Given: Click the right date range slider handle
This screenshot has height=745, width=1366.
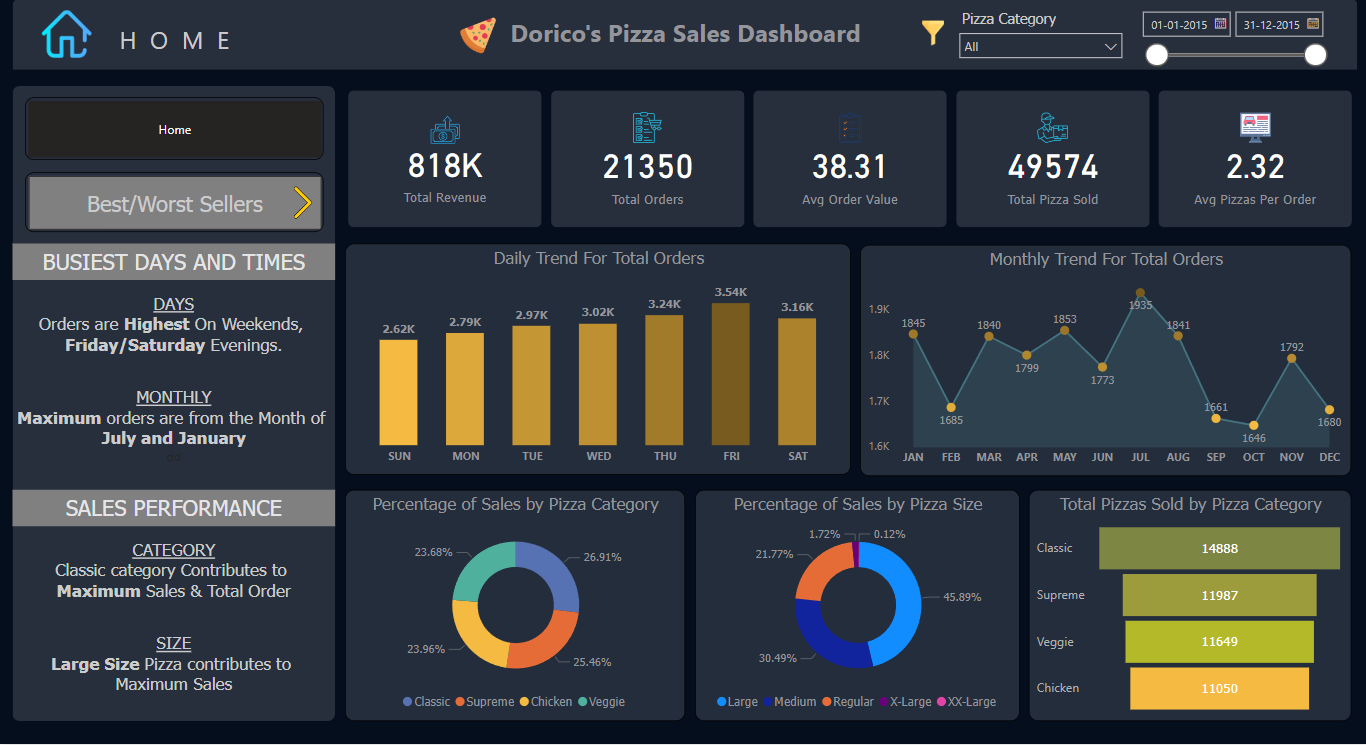Looking at the screenshot, I should 1316,55.
